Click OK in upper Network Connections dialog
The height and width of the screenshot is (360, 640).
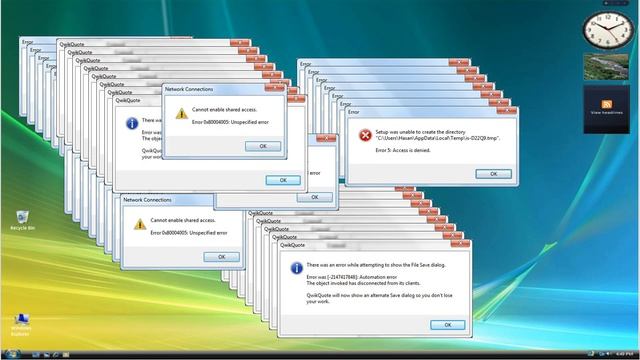pyautogui.click(x=263, y=146)
